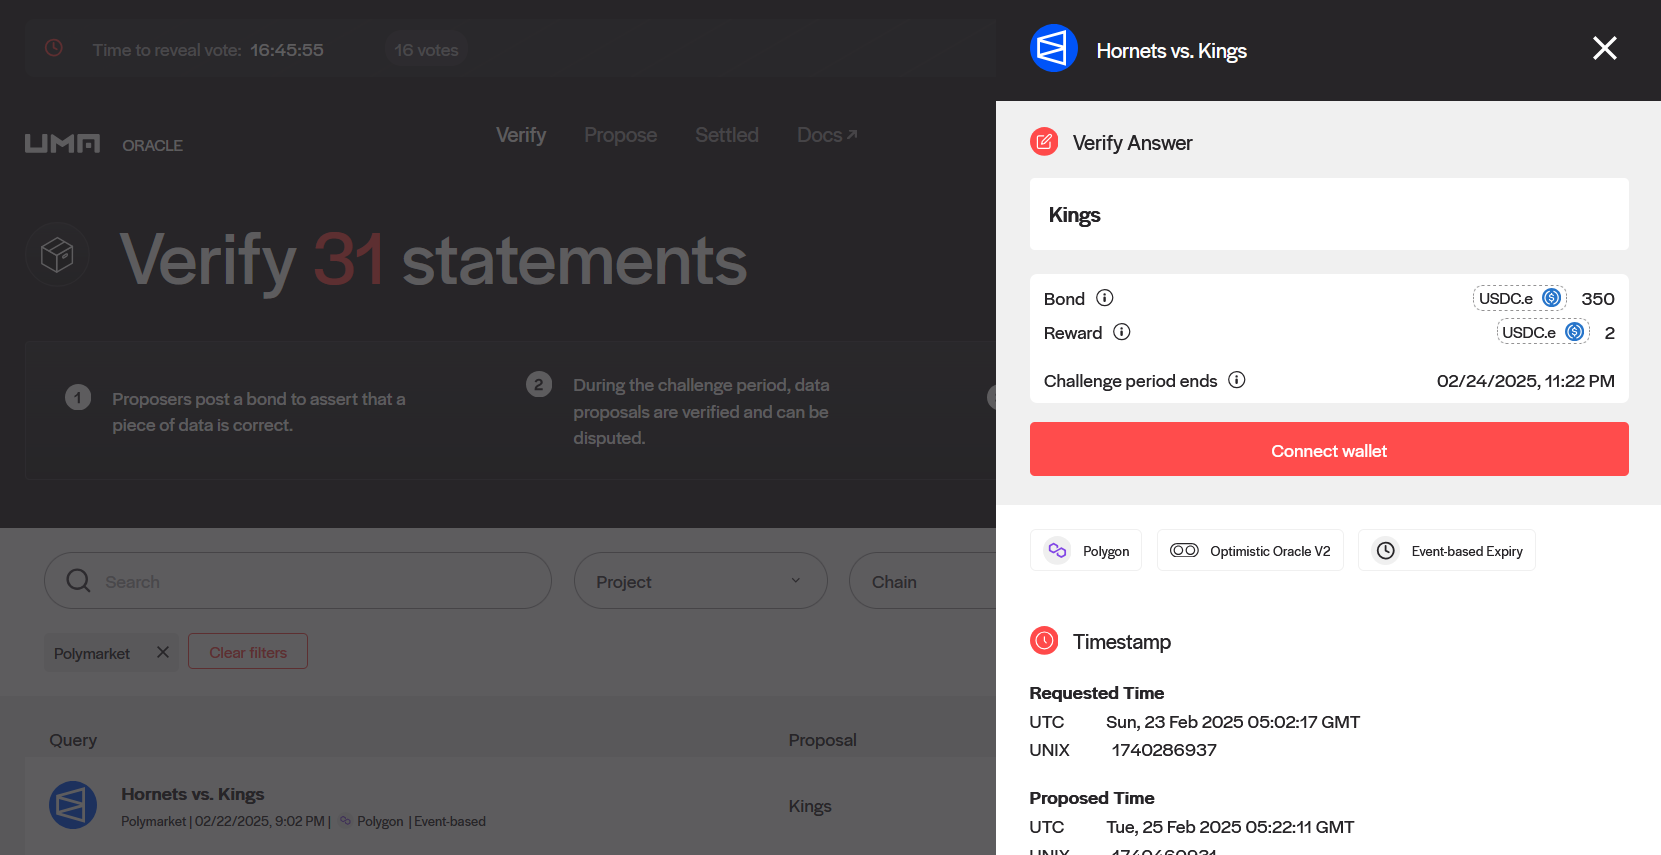Connect wallet to verify the answer
Image resolution: width=1661 pixels, height=855 pixels.
pos(1329,449)
